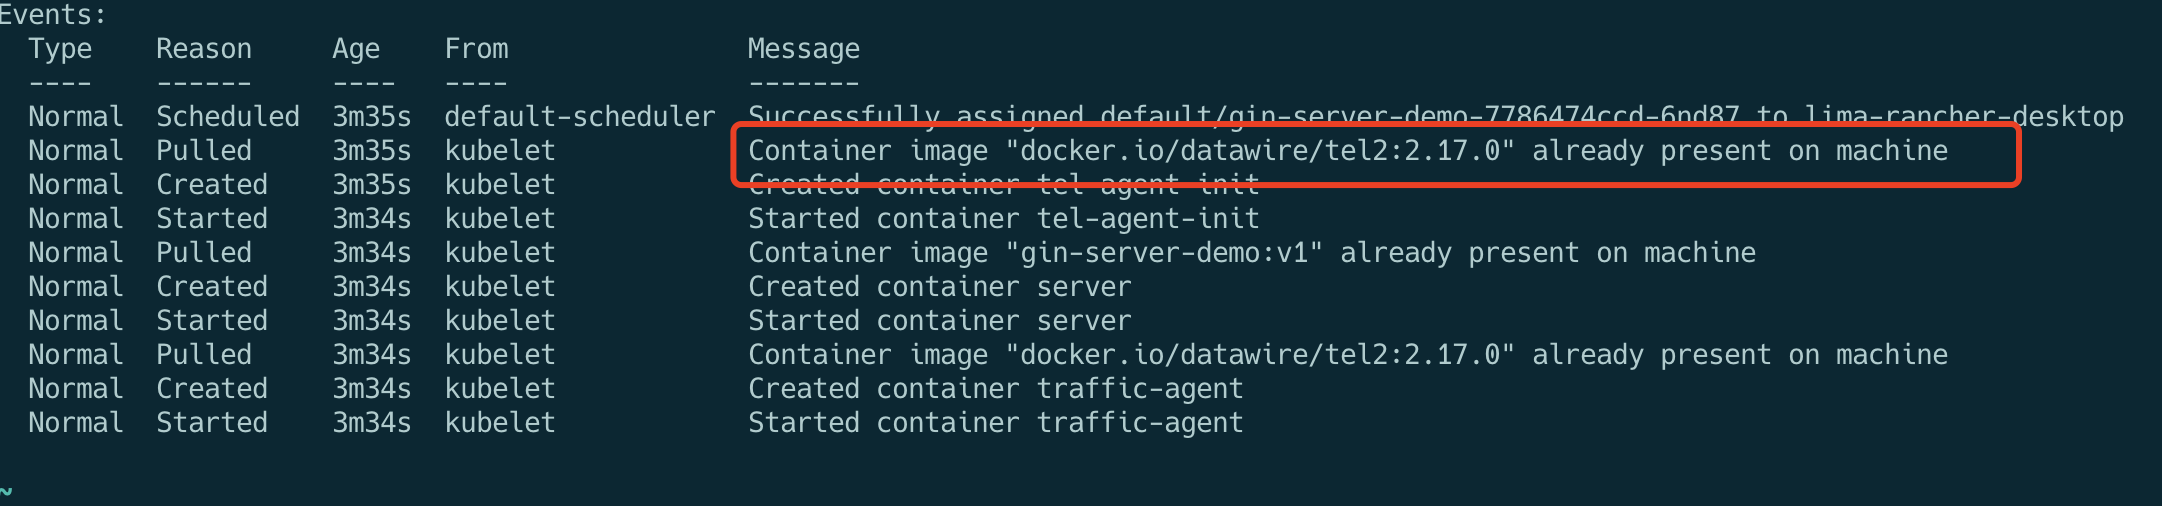This screenshot has height=506, width=2162.
Task: Click the "Message" column header
Action: point(803,49)
